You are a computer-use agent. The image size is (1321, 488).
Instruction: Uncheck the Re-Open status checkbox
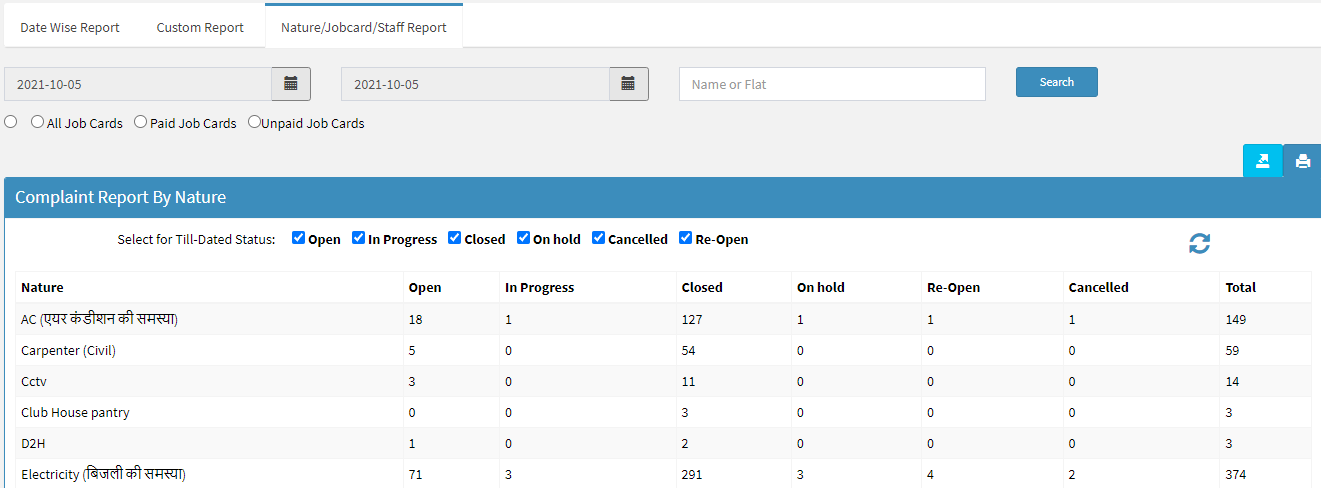point(685,238)
